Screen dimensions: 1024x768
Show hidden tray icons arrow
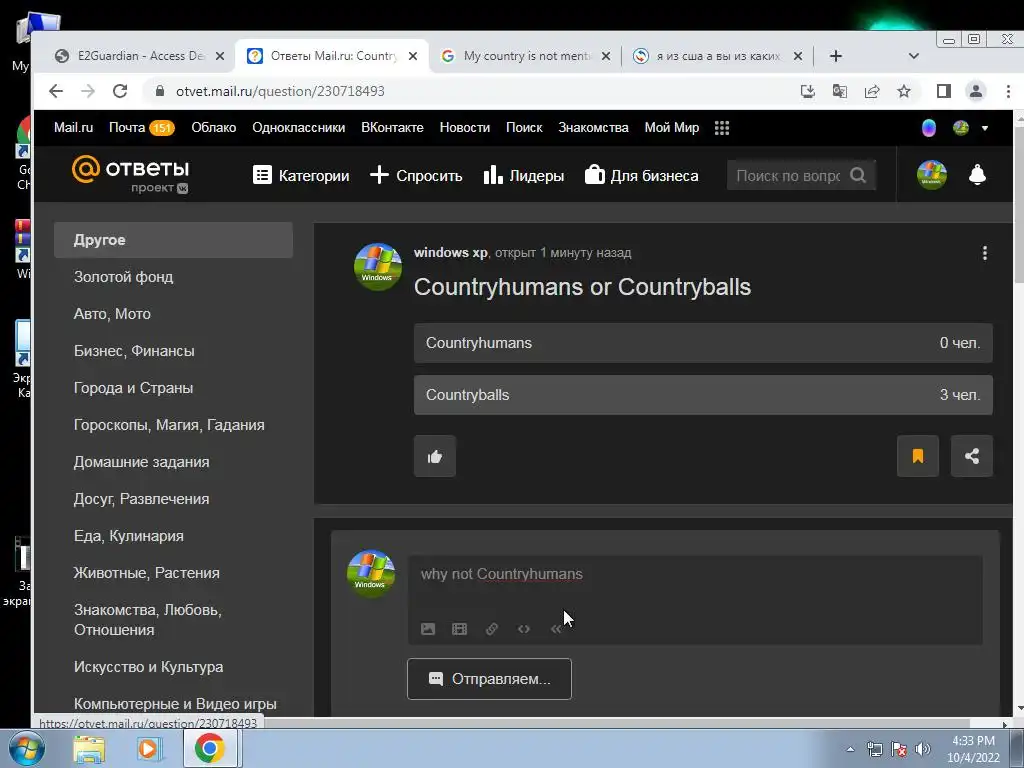click(x=850, y=749)
